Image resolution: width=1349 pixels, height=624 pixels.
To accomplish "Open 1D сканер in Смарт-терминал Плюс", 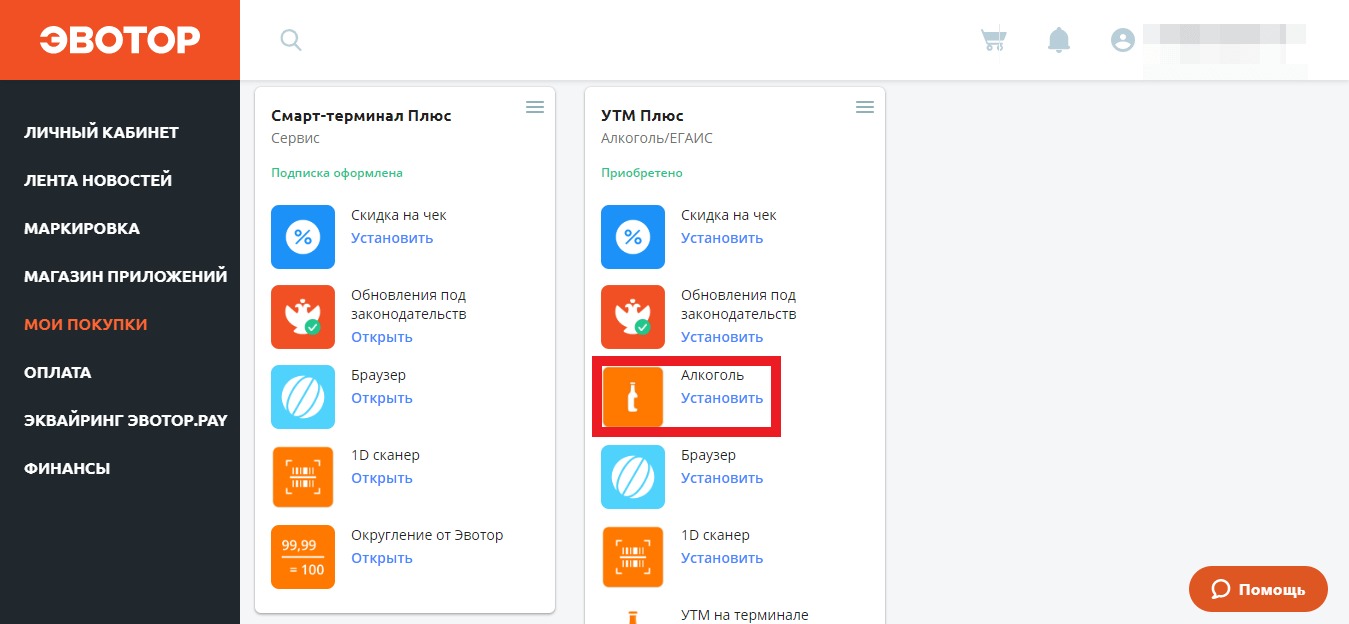I will pos(382,478).
